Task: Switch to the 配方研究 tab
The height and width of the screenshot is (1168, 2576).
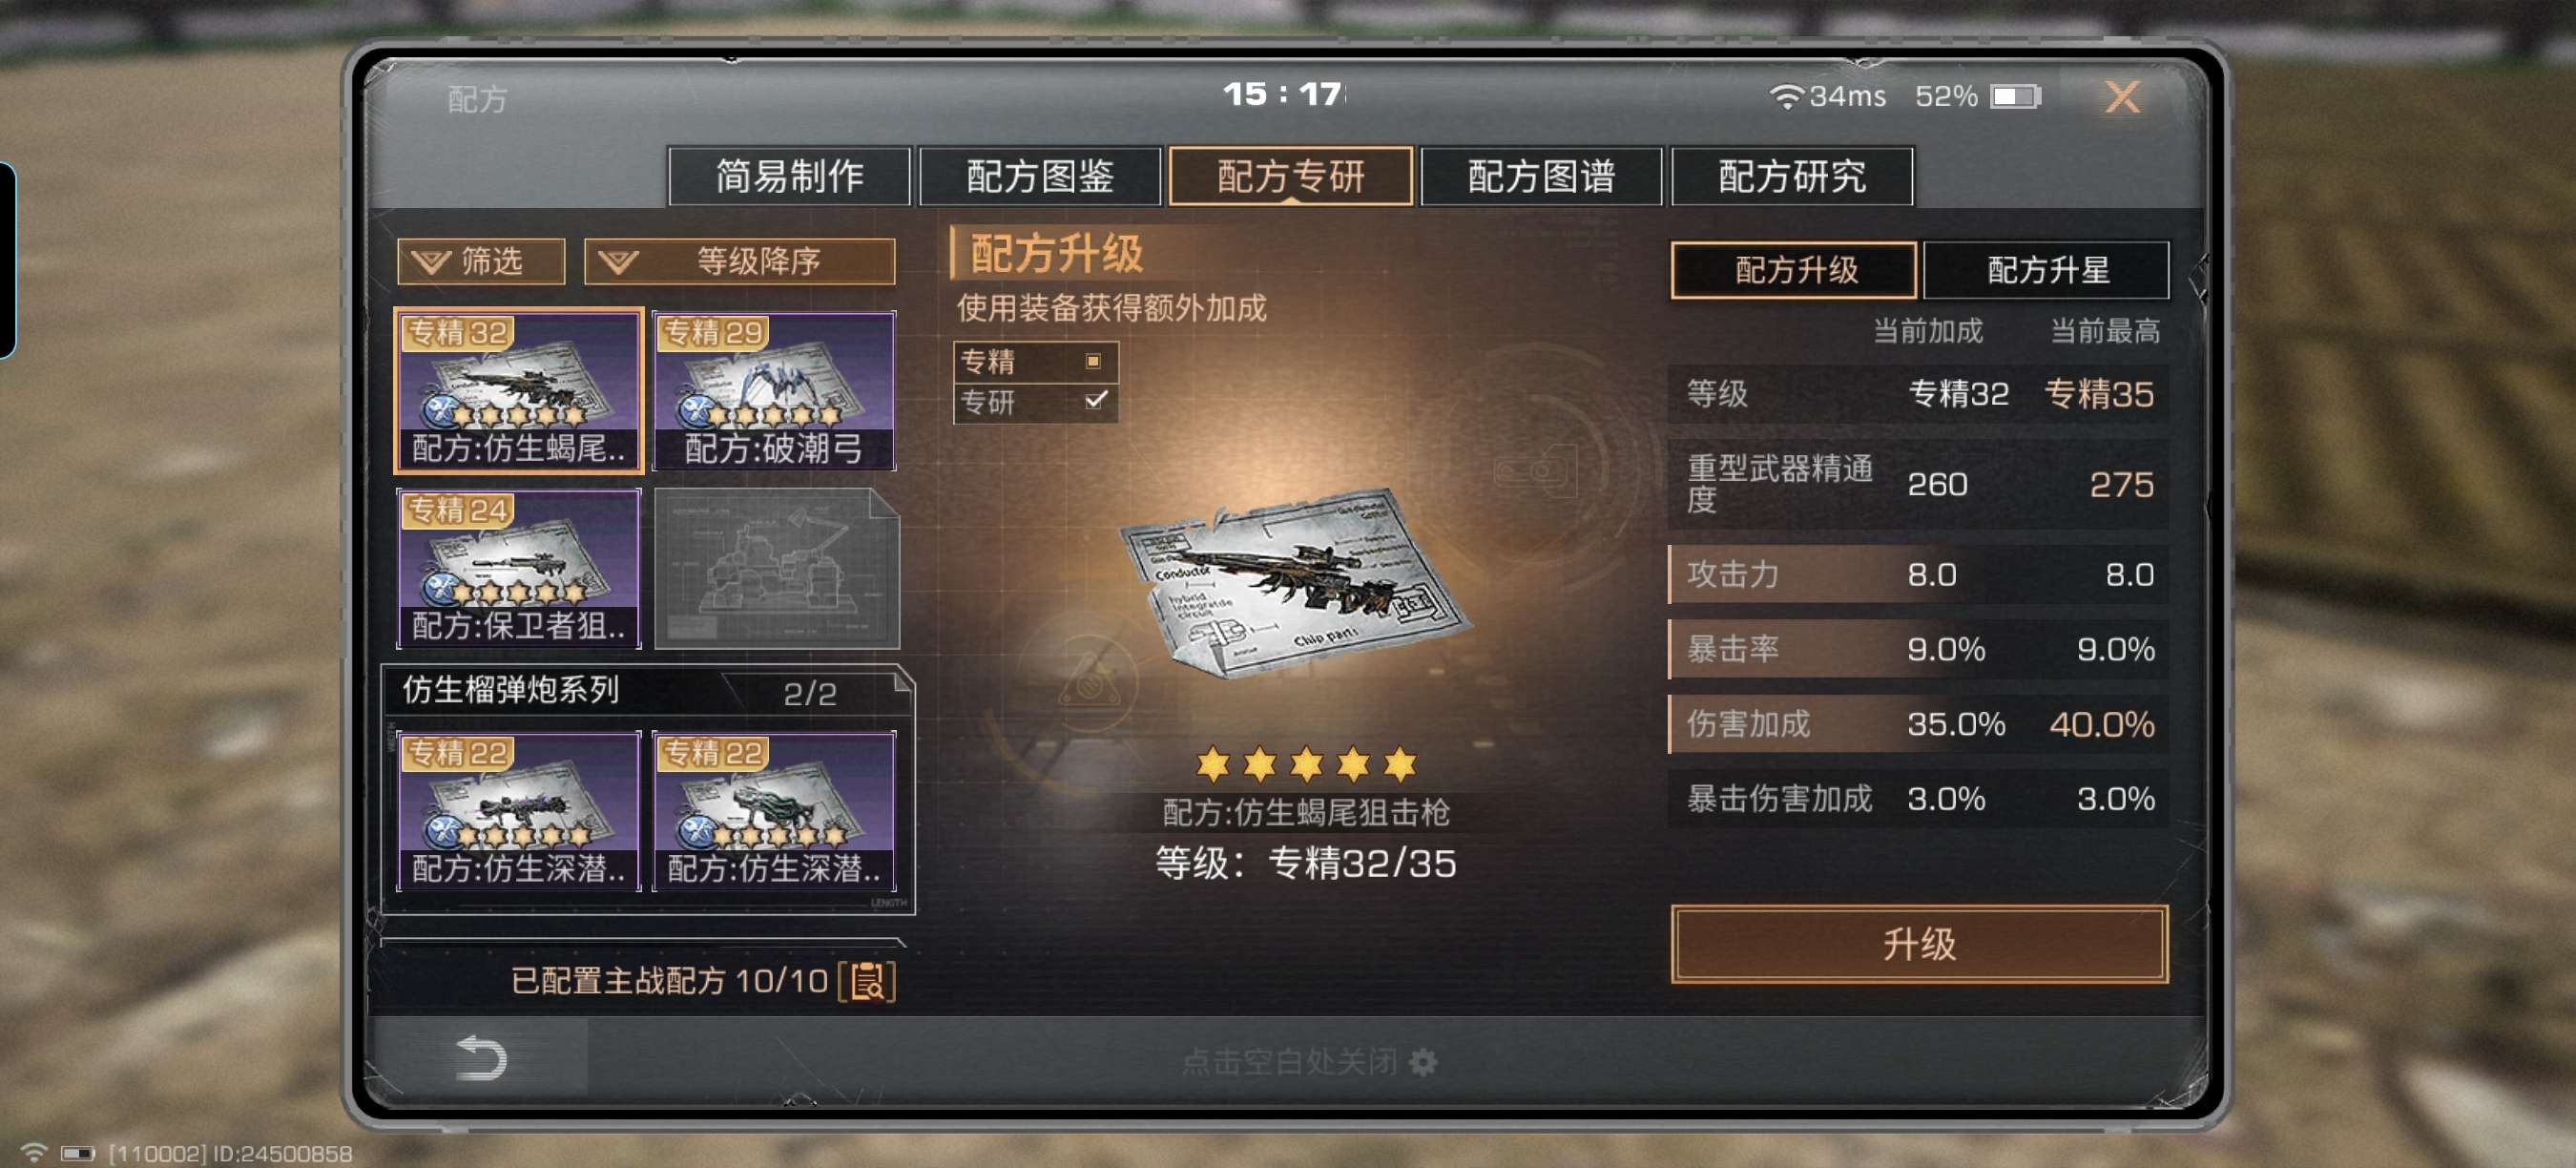Action: point(1791,176)
